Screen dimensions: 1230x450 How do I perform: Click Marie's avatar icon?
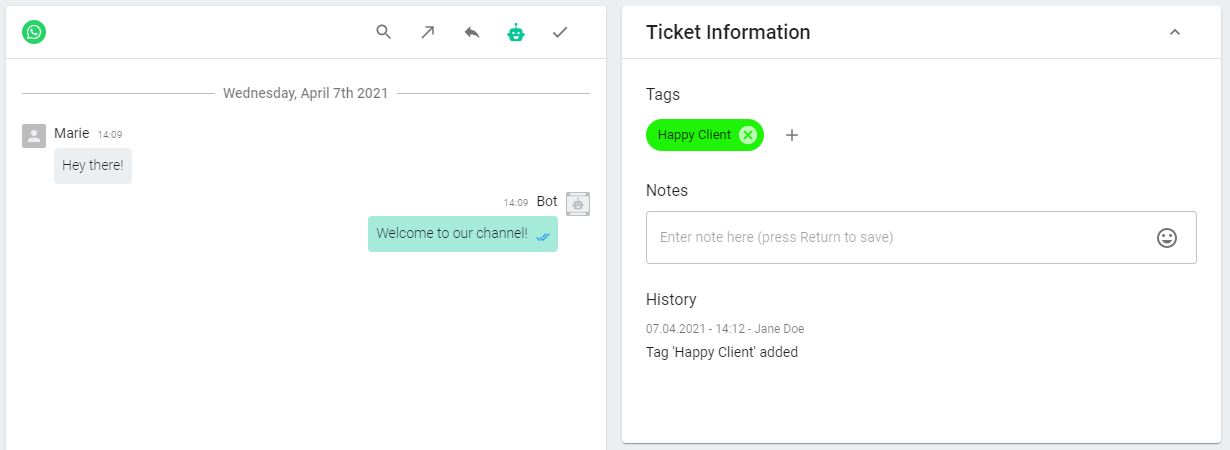point(34,136)
